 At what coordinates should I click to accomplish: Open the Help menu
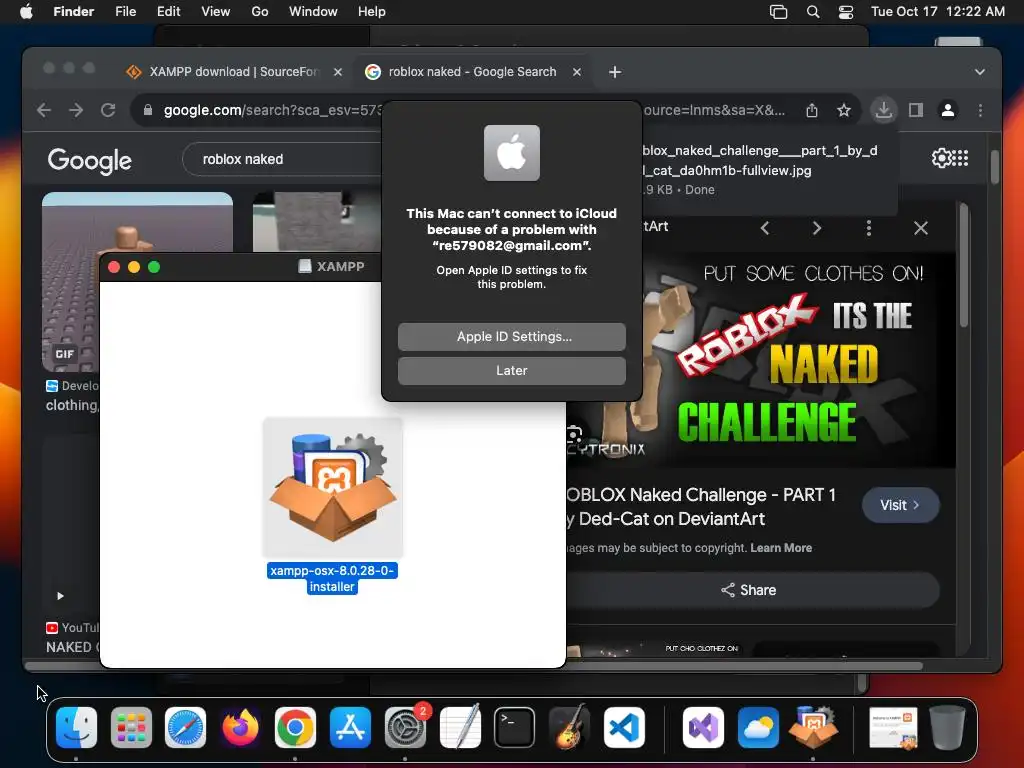[x=372, y=11]
